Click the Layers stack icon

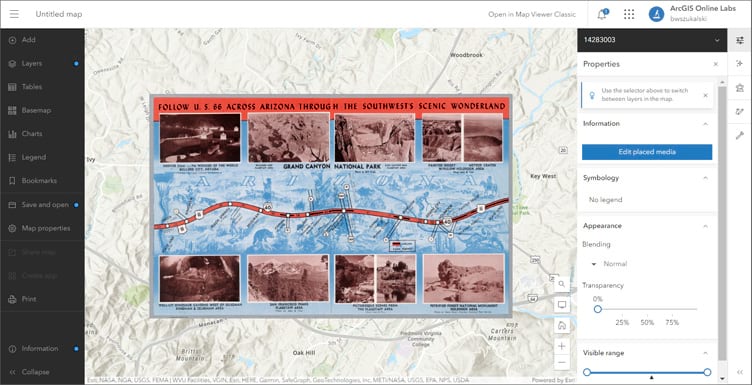pos(12,63)
